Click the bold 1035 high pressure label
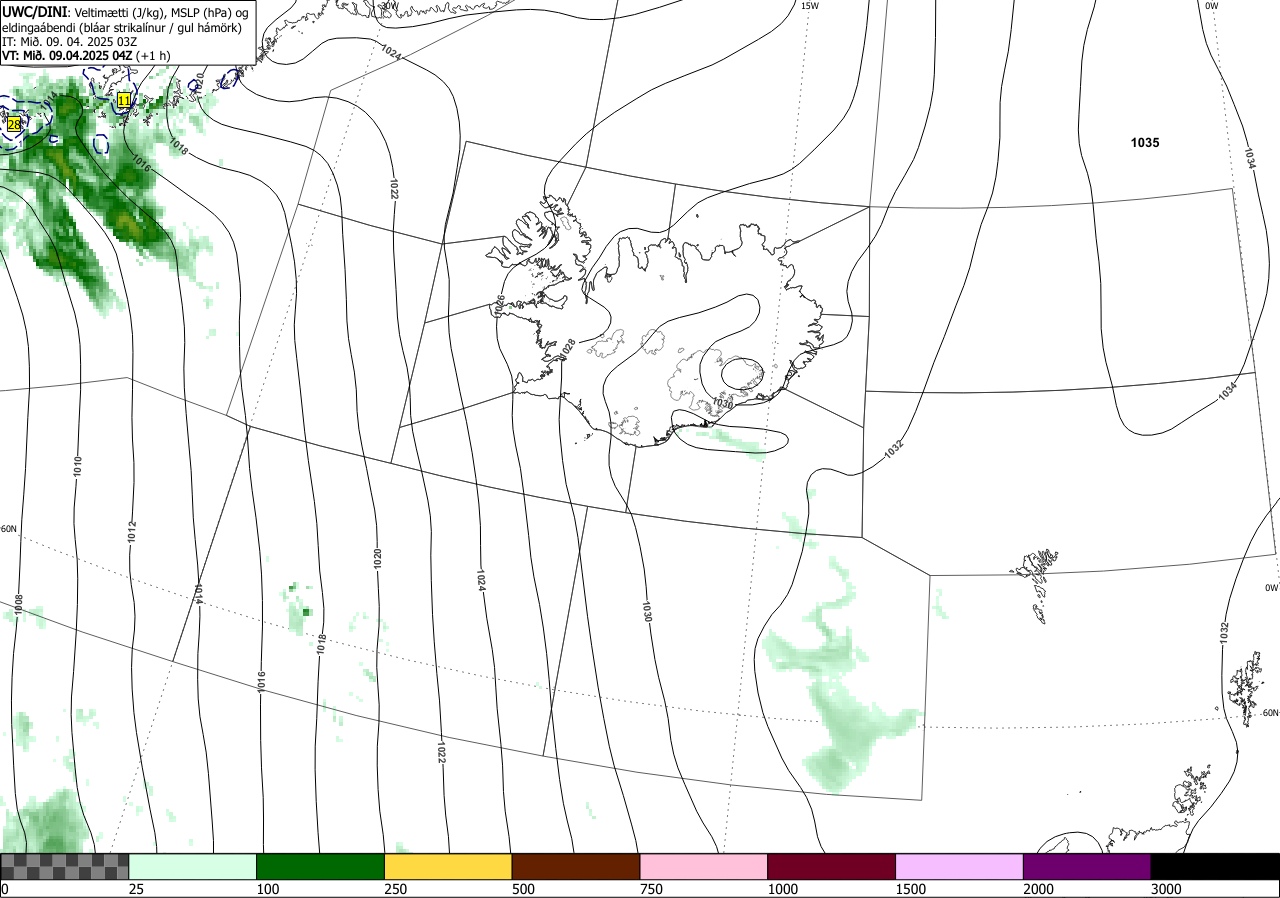The height and width of the screenshot is (898, 1280). tap(1145, 143)
